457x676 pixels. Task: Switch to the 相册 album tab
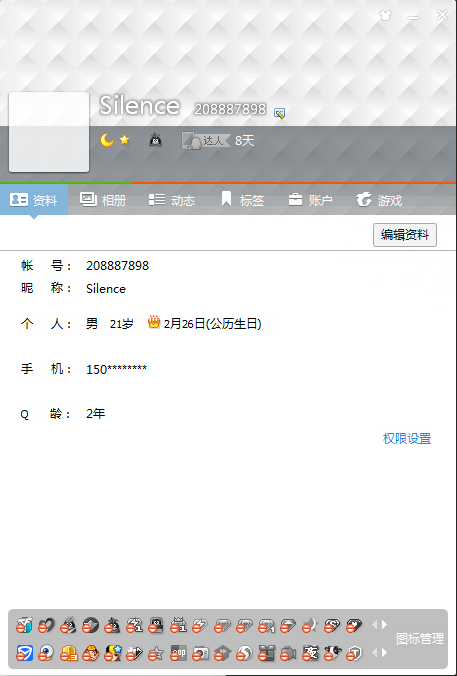103,200
